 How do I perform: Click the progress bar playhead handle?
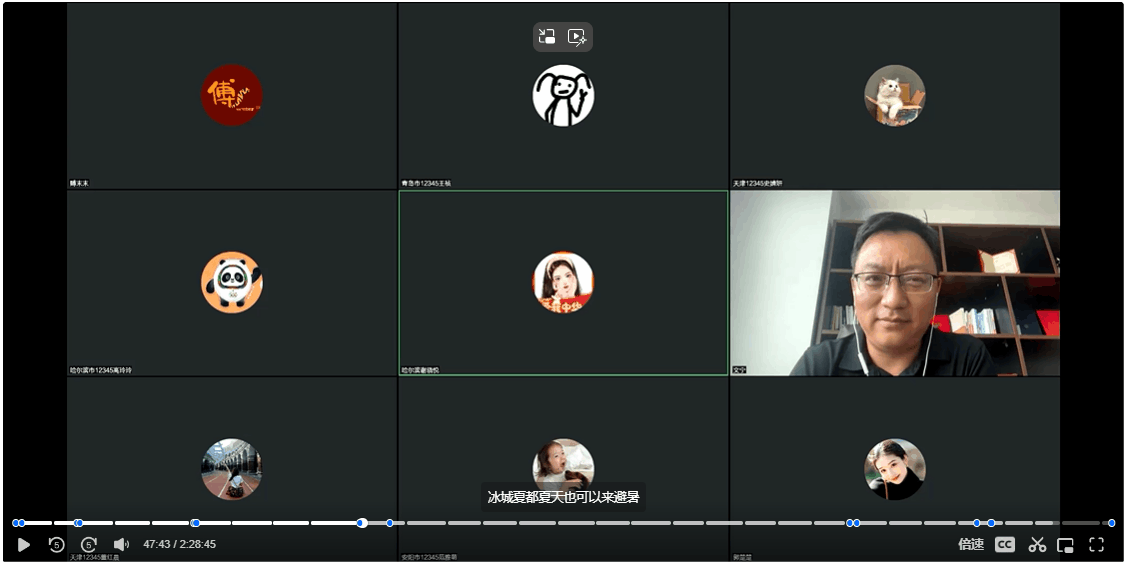click(x=362, y=522)
